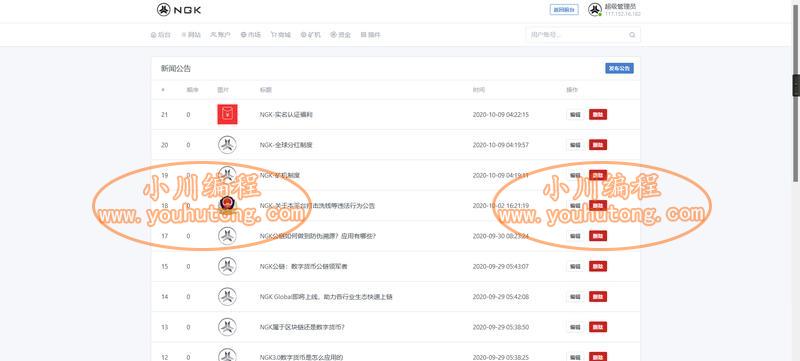Edit the 数字货币公链领军者 announcement
This screenshot has height=361, width=800.
tap(575, 266)
